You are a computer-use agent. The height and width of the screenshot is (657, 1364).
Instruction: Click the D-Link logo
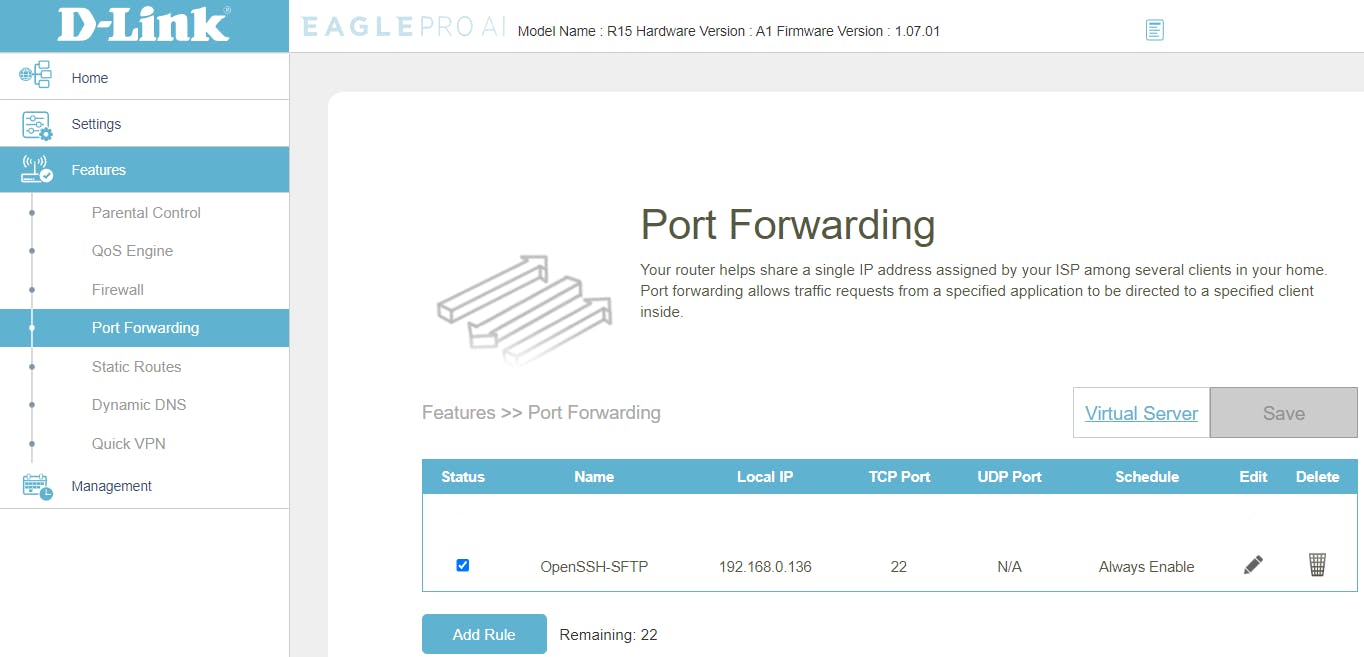click(x=144, y=25)
